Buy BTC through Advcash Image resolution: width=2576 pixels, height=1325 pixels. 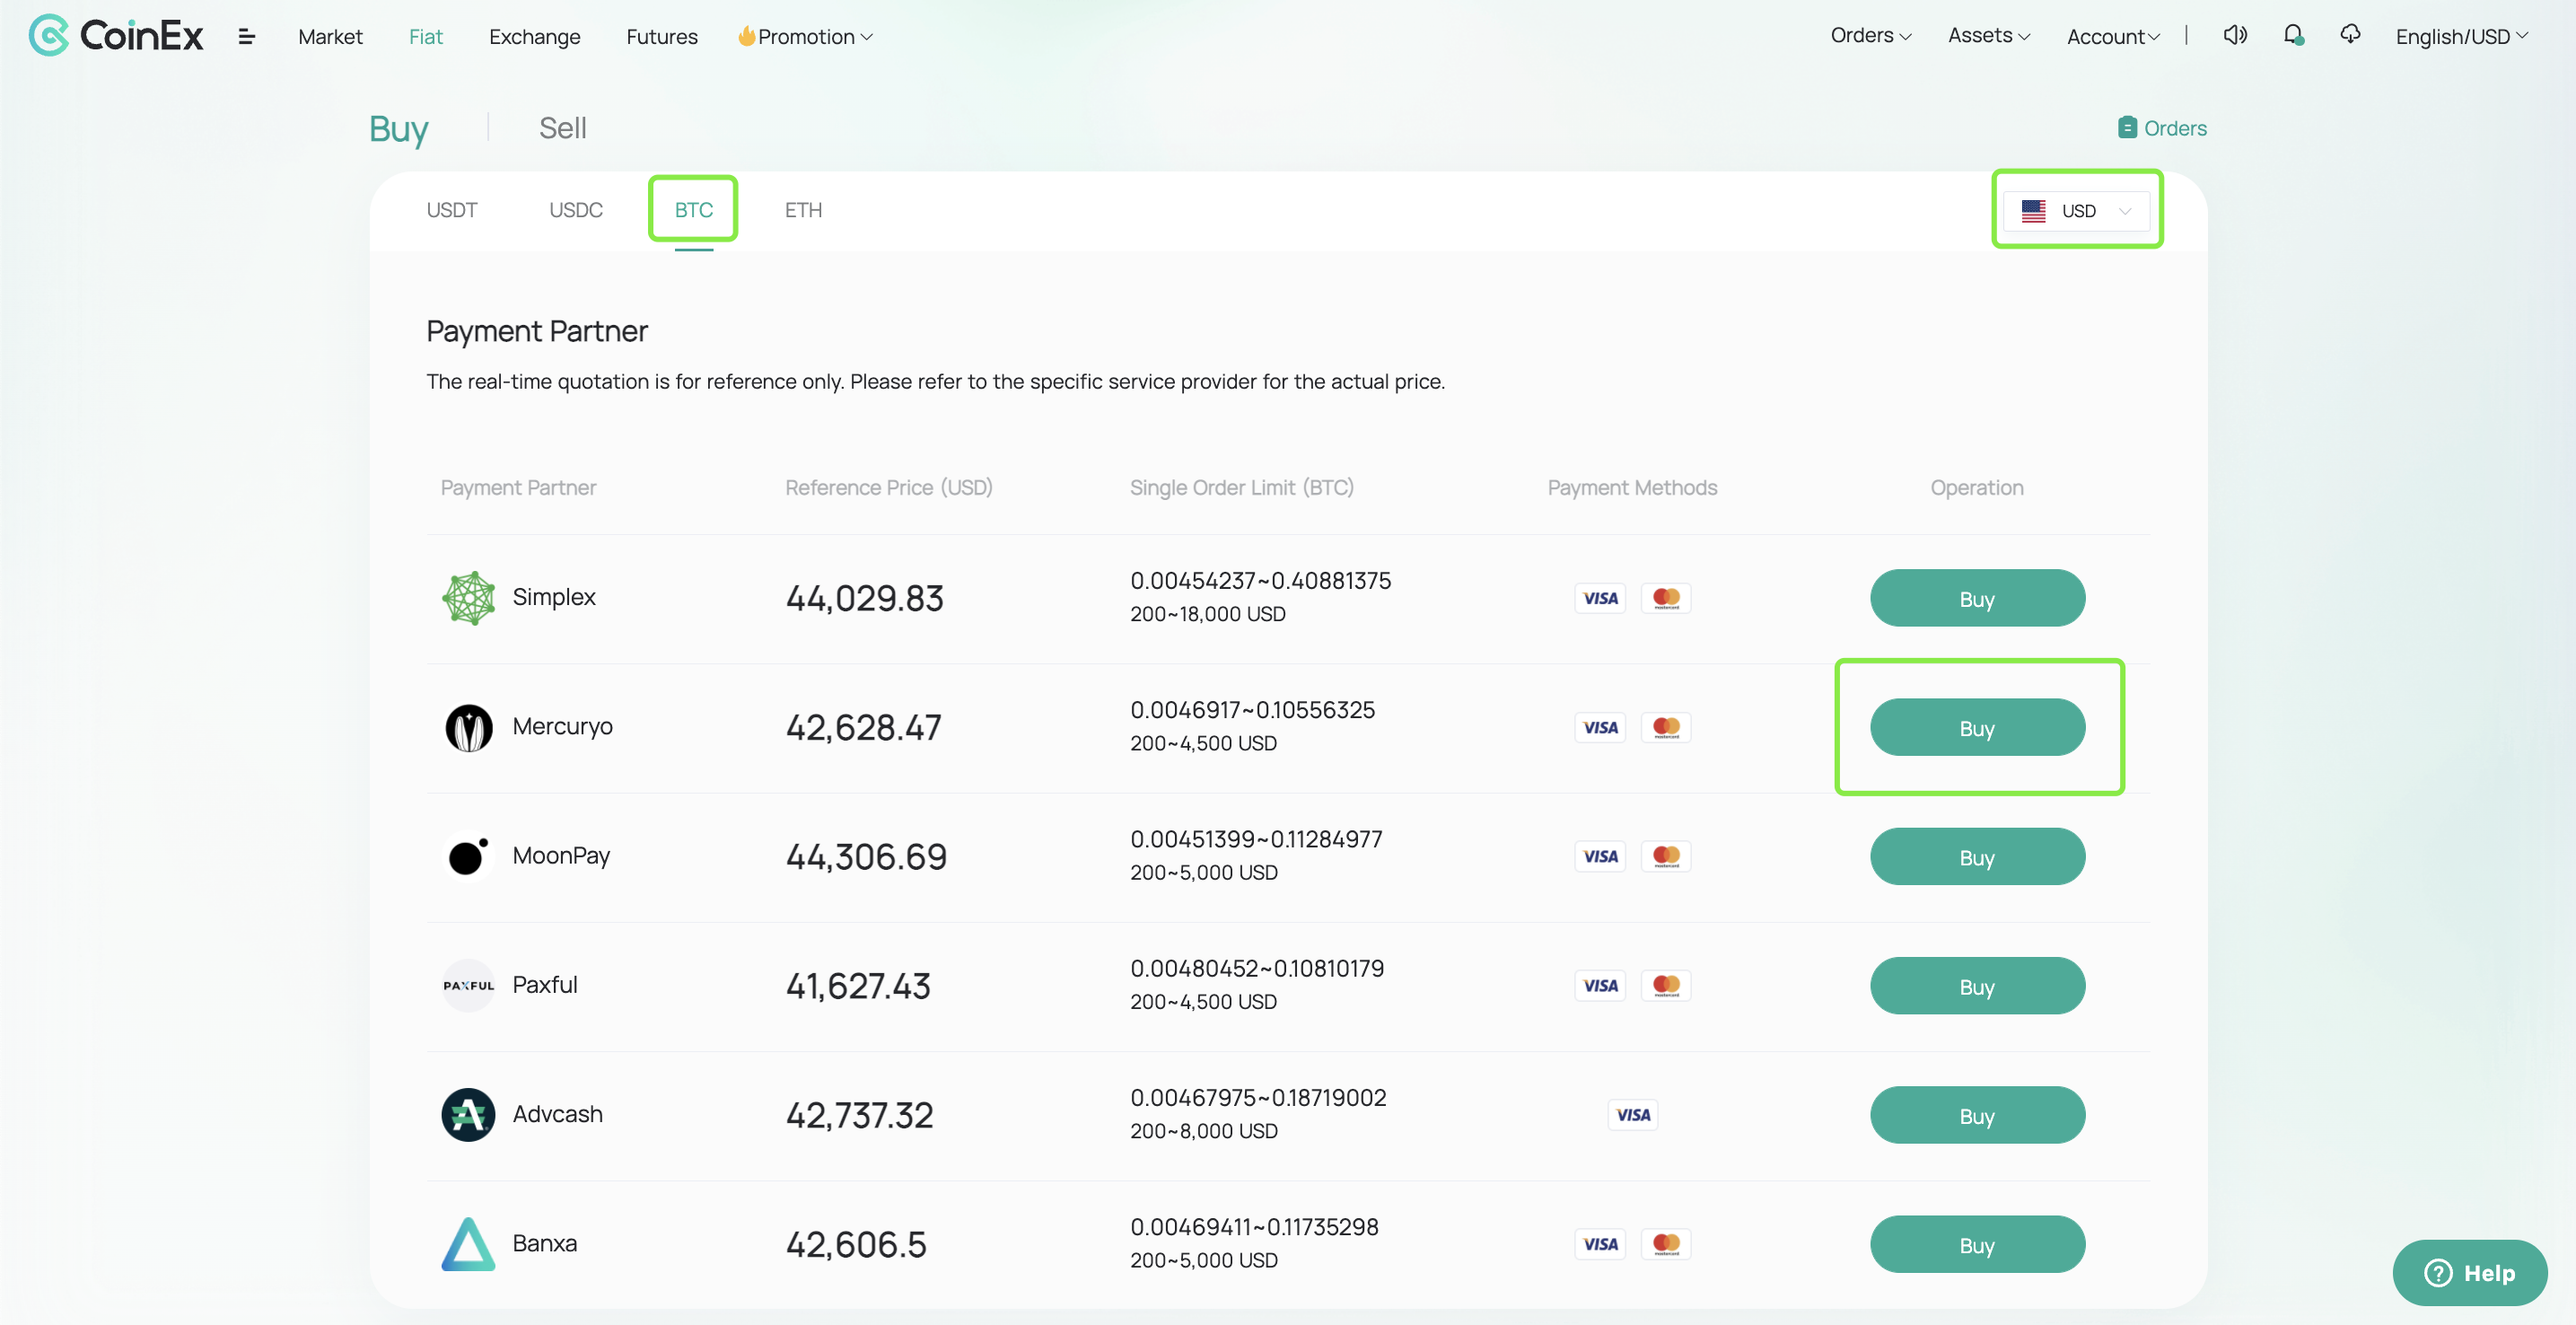(1977, 1114)
